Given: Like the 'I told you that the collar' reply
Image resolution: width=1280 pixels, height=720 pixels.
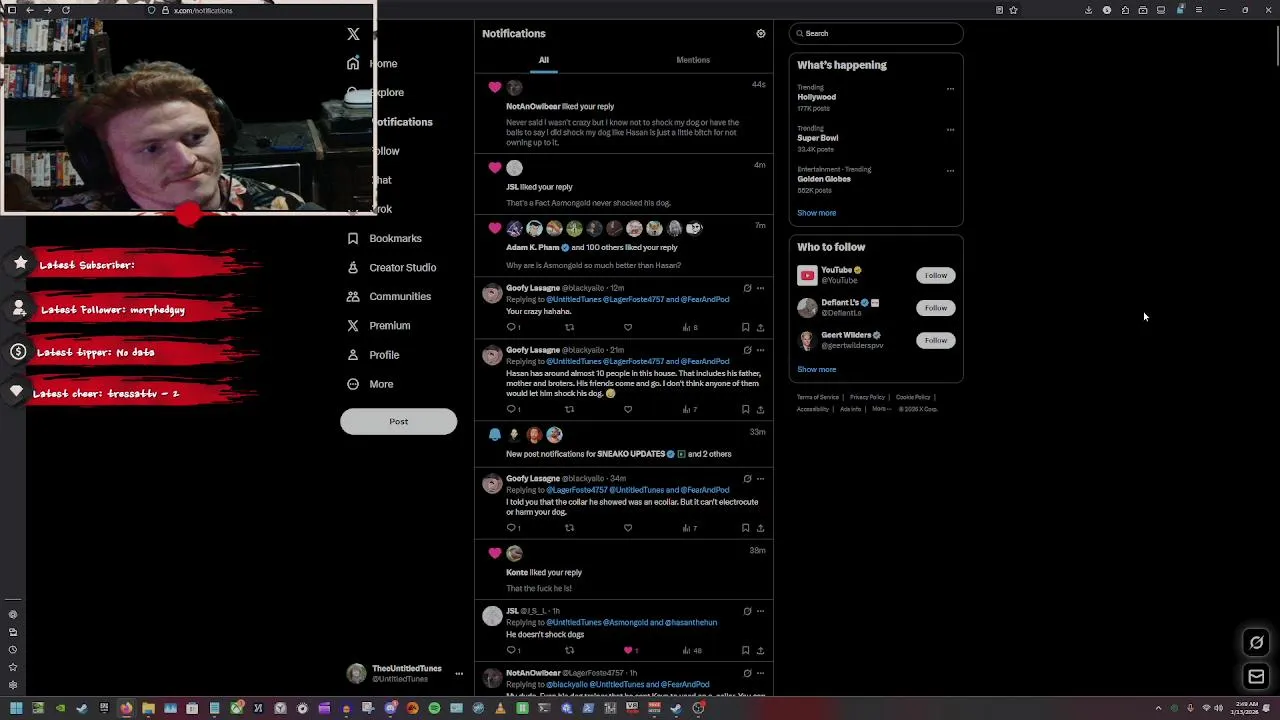Looking at the screenshot, I should (628, 528).
